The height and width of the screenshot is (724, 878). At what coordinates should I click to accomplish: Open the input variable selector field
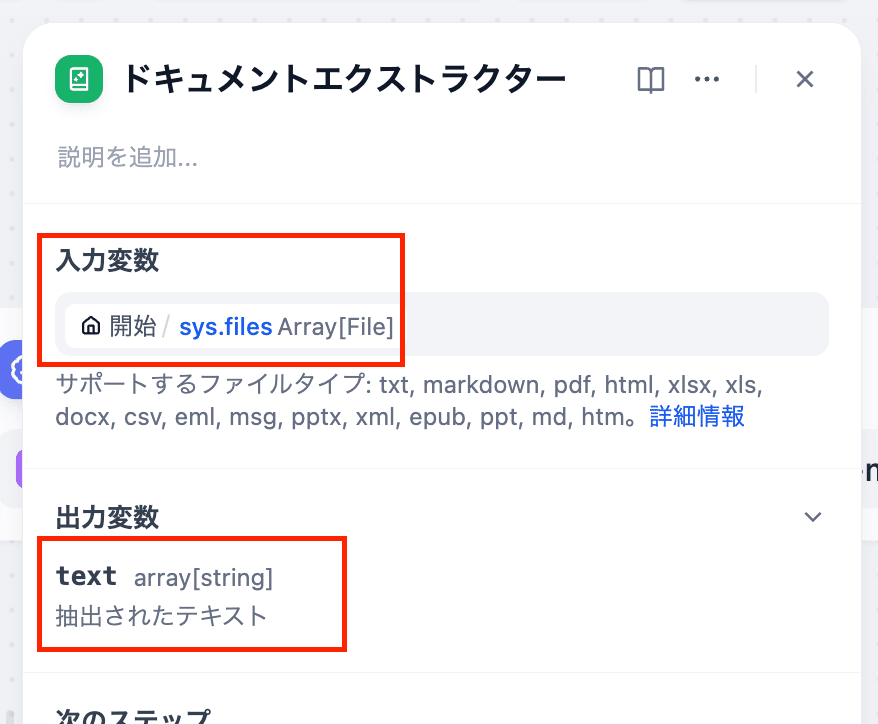click(x=600, y=325)
